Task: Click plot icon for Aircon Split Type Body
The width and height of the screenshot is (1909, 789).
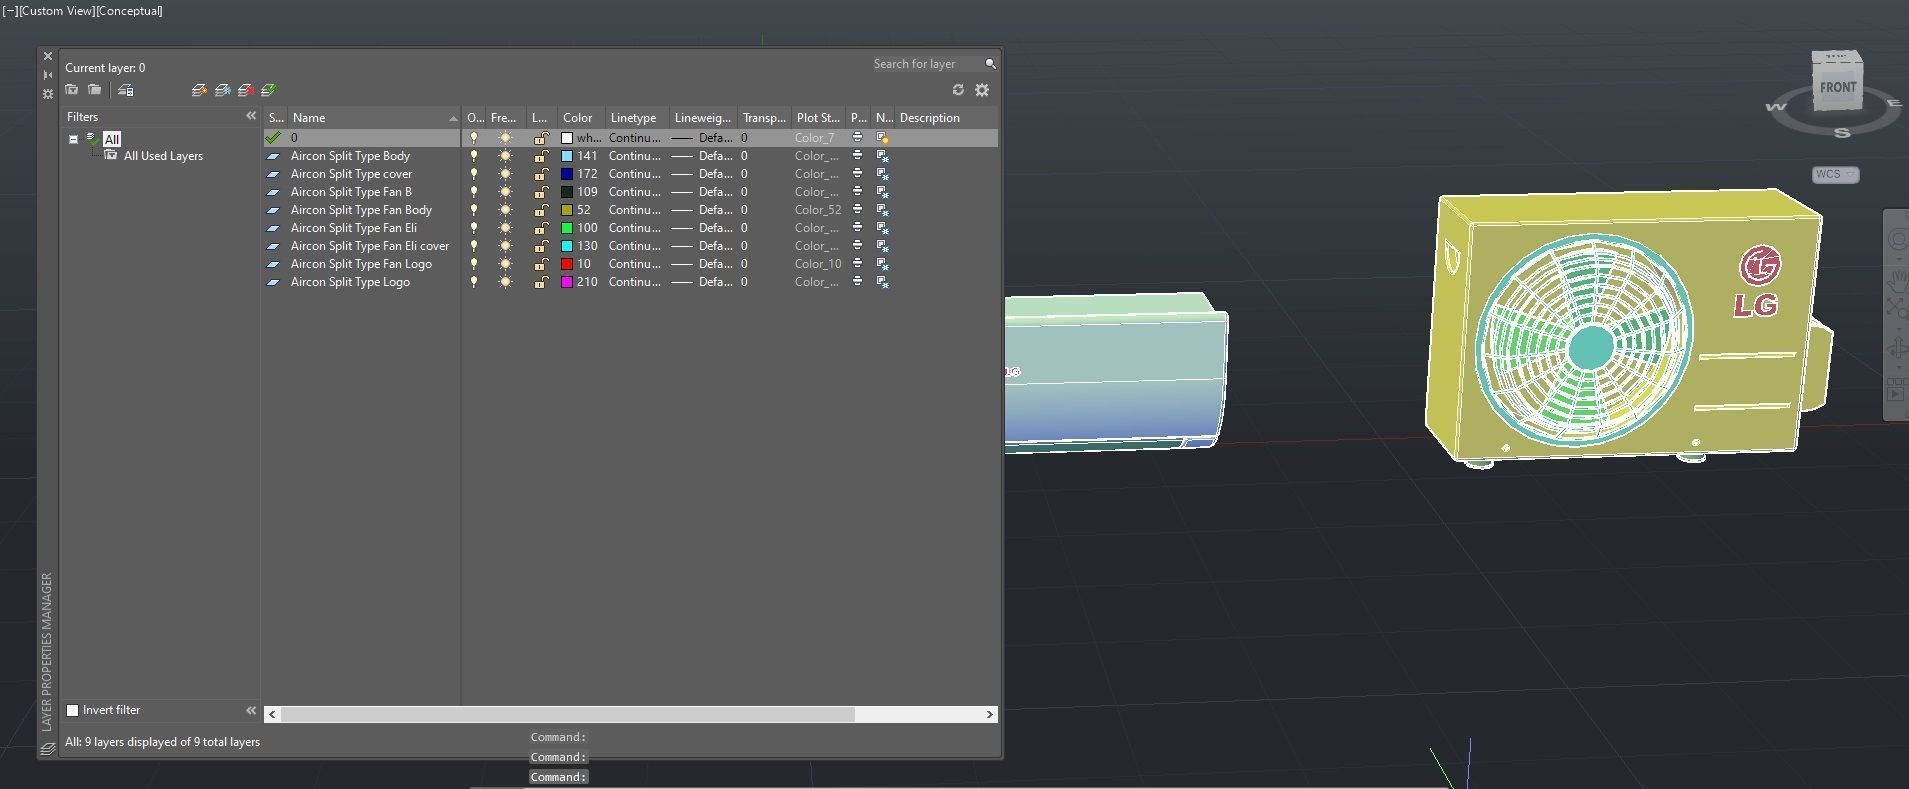Action: [x=857, y=156]
